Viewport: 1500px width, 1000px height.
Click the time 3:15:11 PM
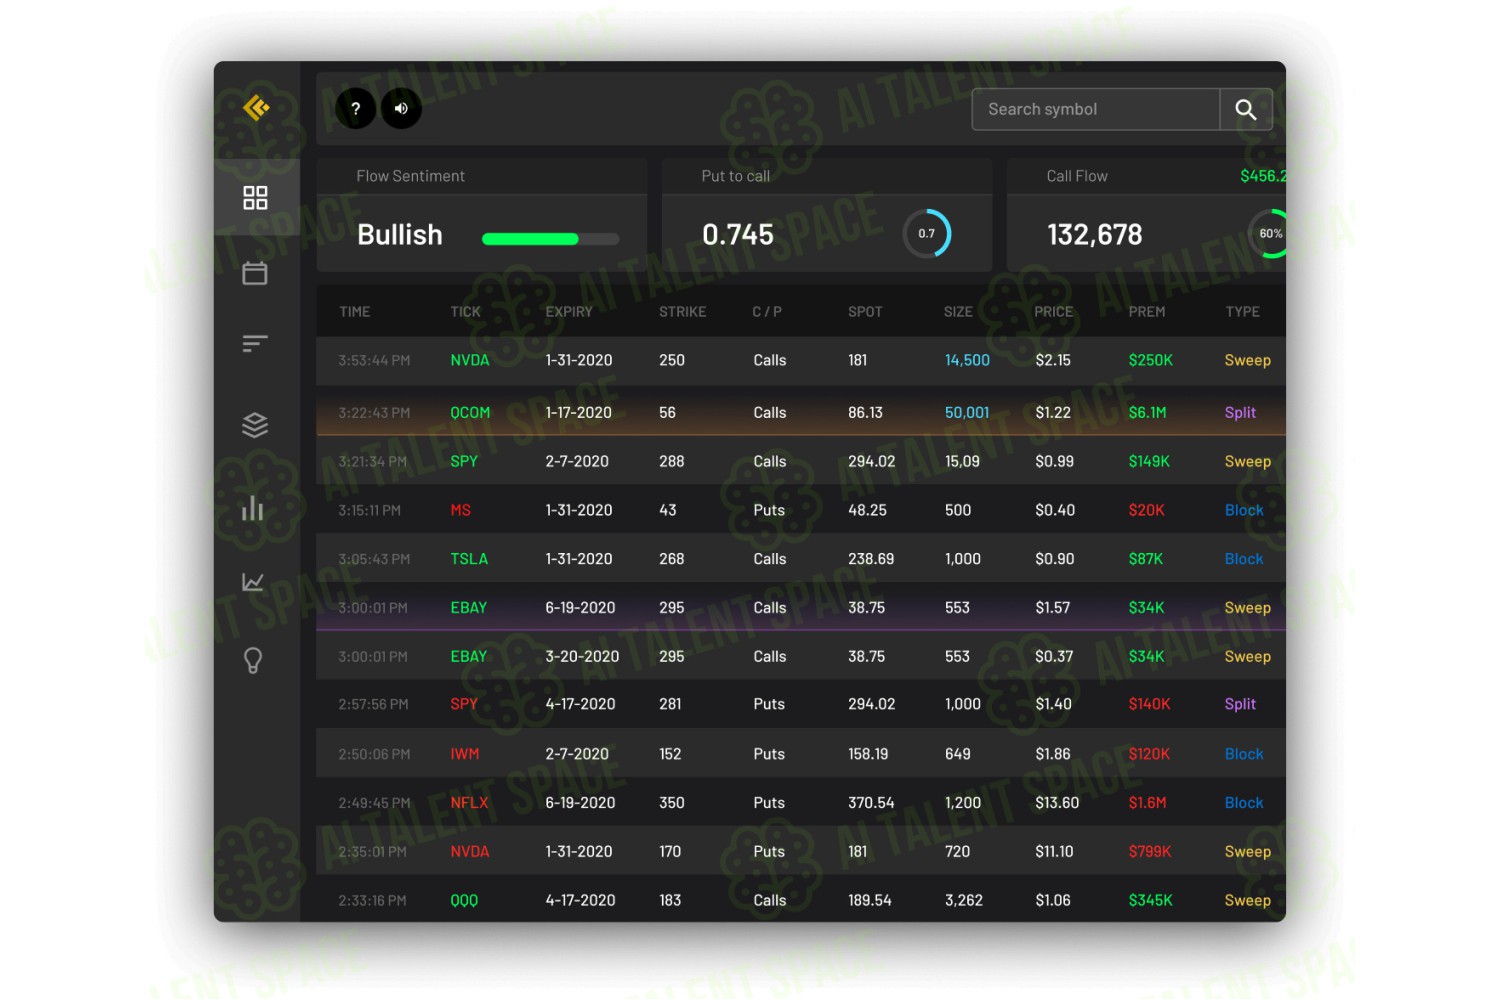click(369, 510)
